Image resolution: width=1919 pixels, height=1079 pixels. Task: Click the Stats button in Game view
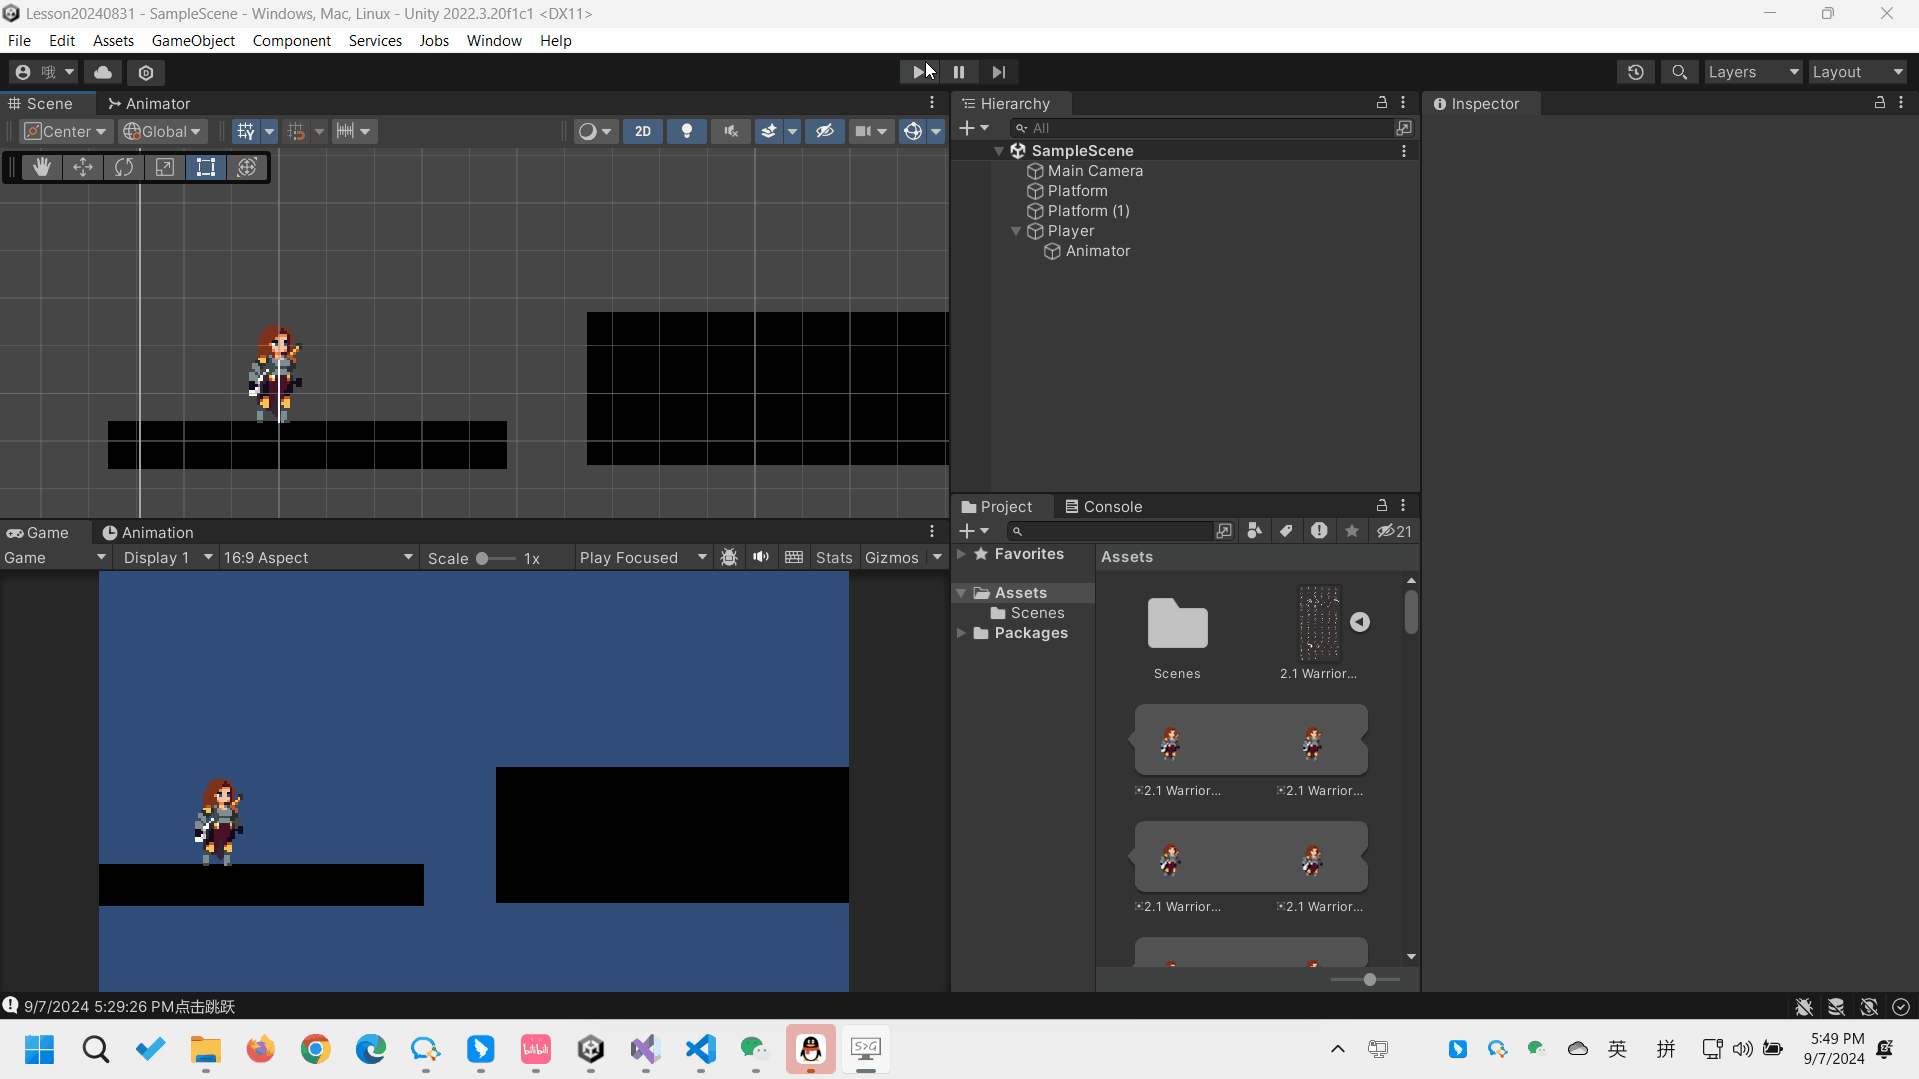(x=833, y=557)
